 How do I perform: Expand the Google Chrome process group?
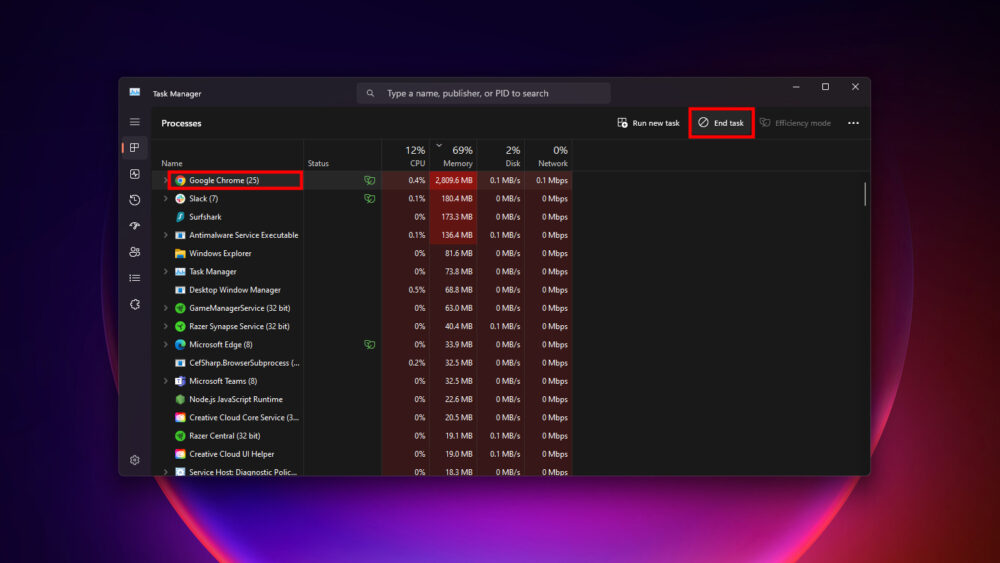point(166,181)
